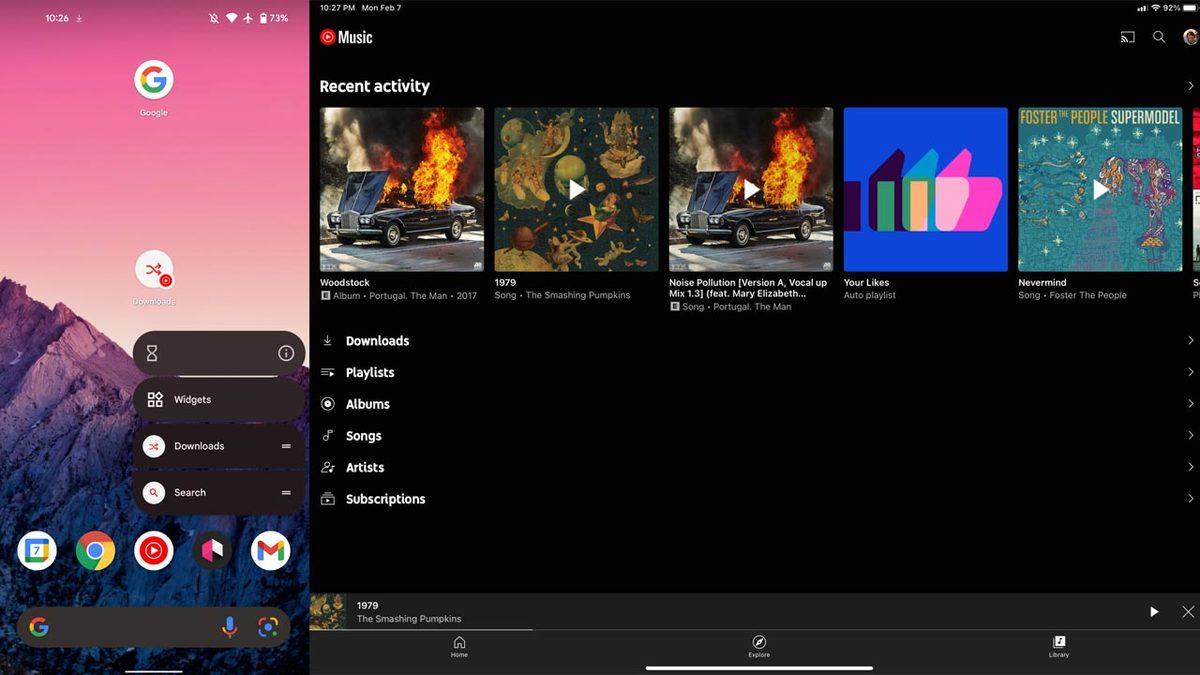Open YouTube Music search

tap(1159, 37)
